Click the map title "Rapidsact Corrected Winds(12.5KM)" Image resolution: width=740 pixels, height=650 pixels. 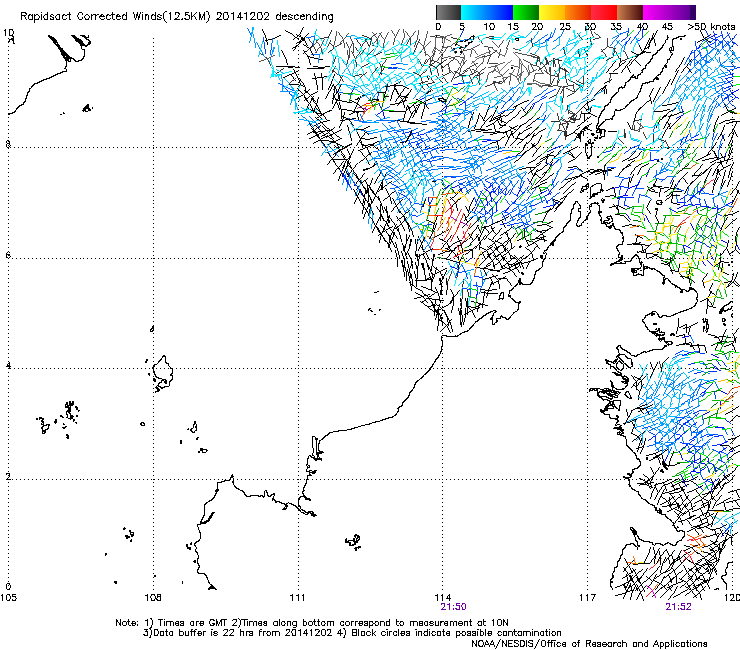click(x=115, y=17)
